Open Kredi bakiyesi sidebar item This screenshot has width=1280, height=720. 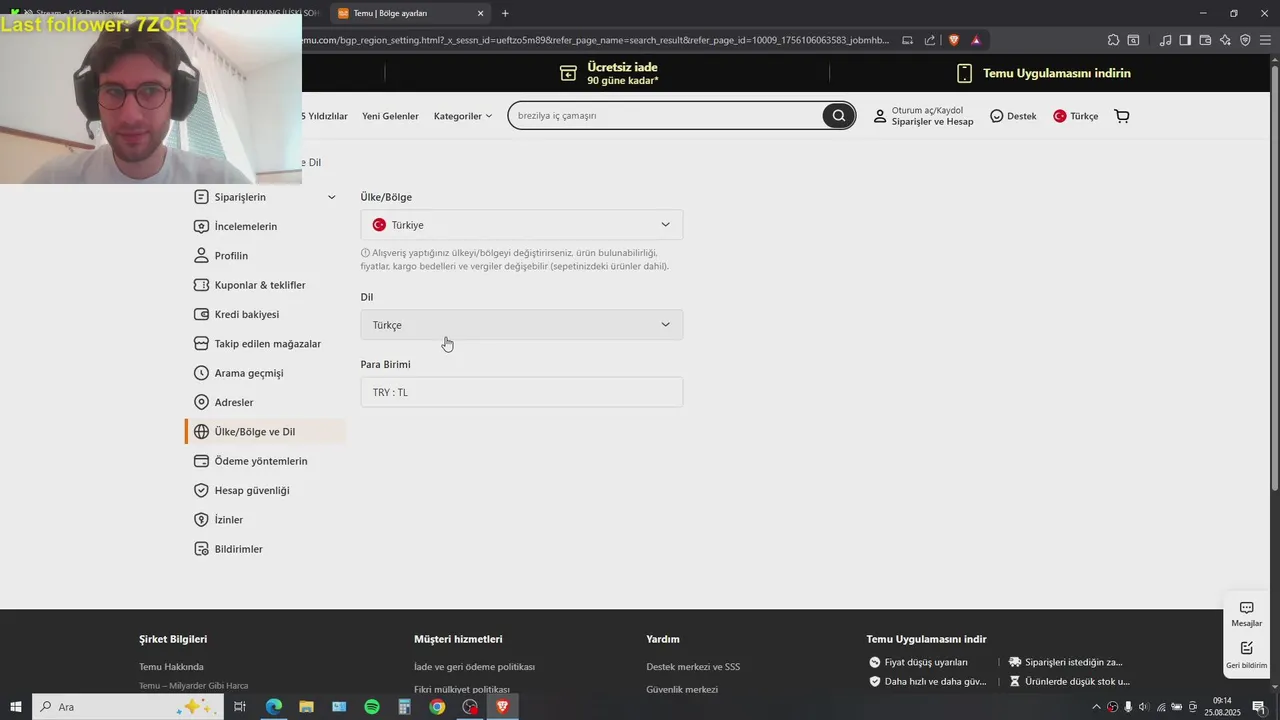[237, 314]
